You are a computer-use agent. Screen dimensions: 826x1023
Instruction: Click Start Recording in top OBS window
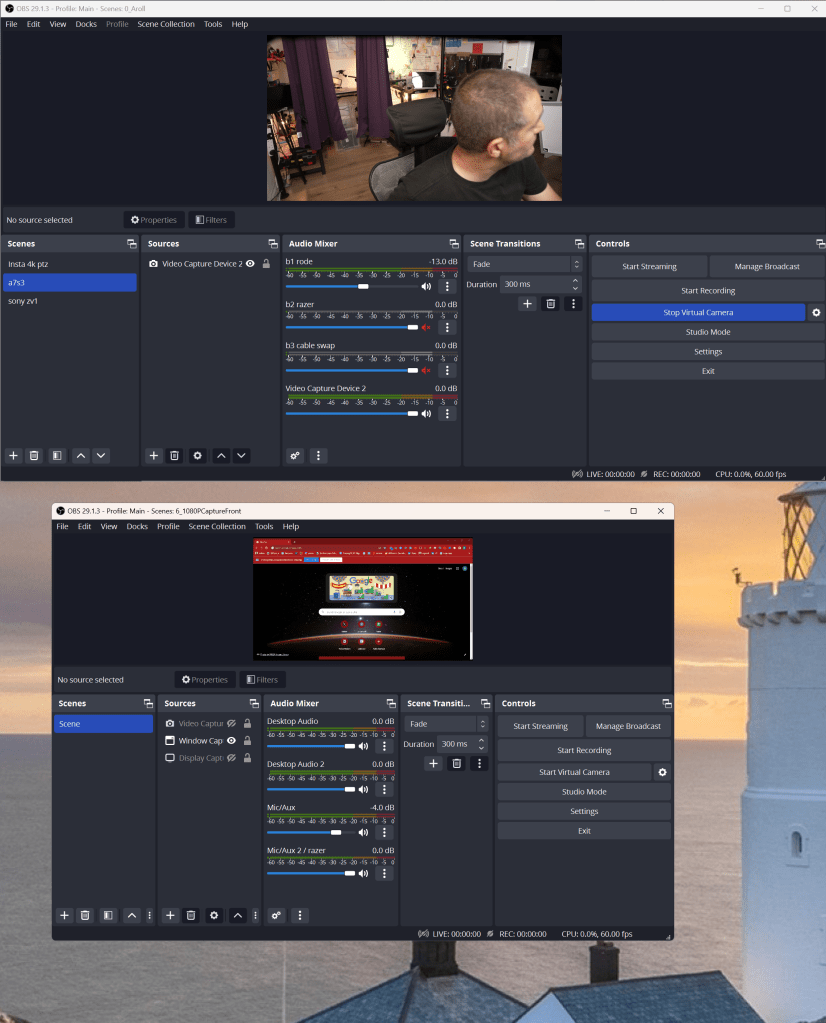click(x=708, y=291)
